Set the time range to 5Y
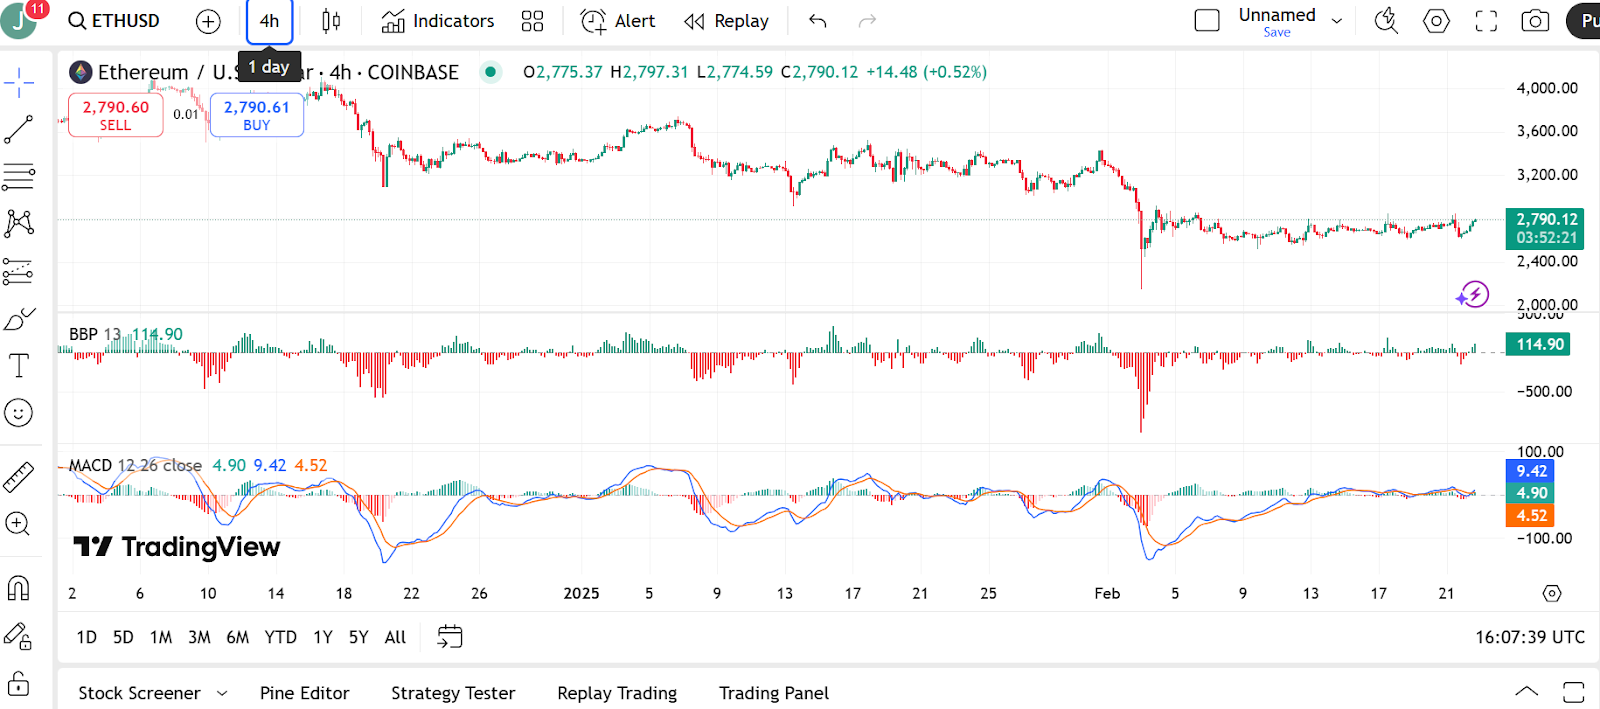The height and width of the screenshot is (709, 1600). click(x=359, y=637)
